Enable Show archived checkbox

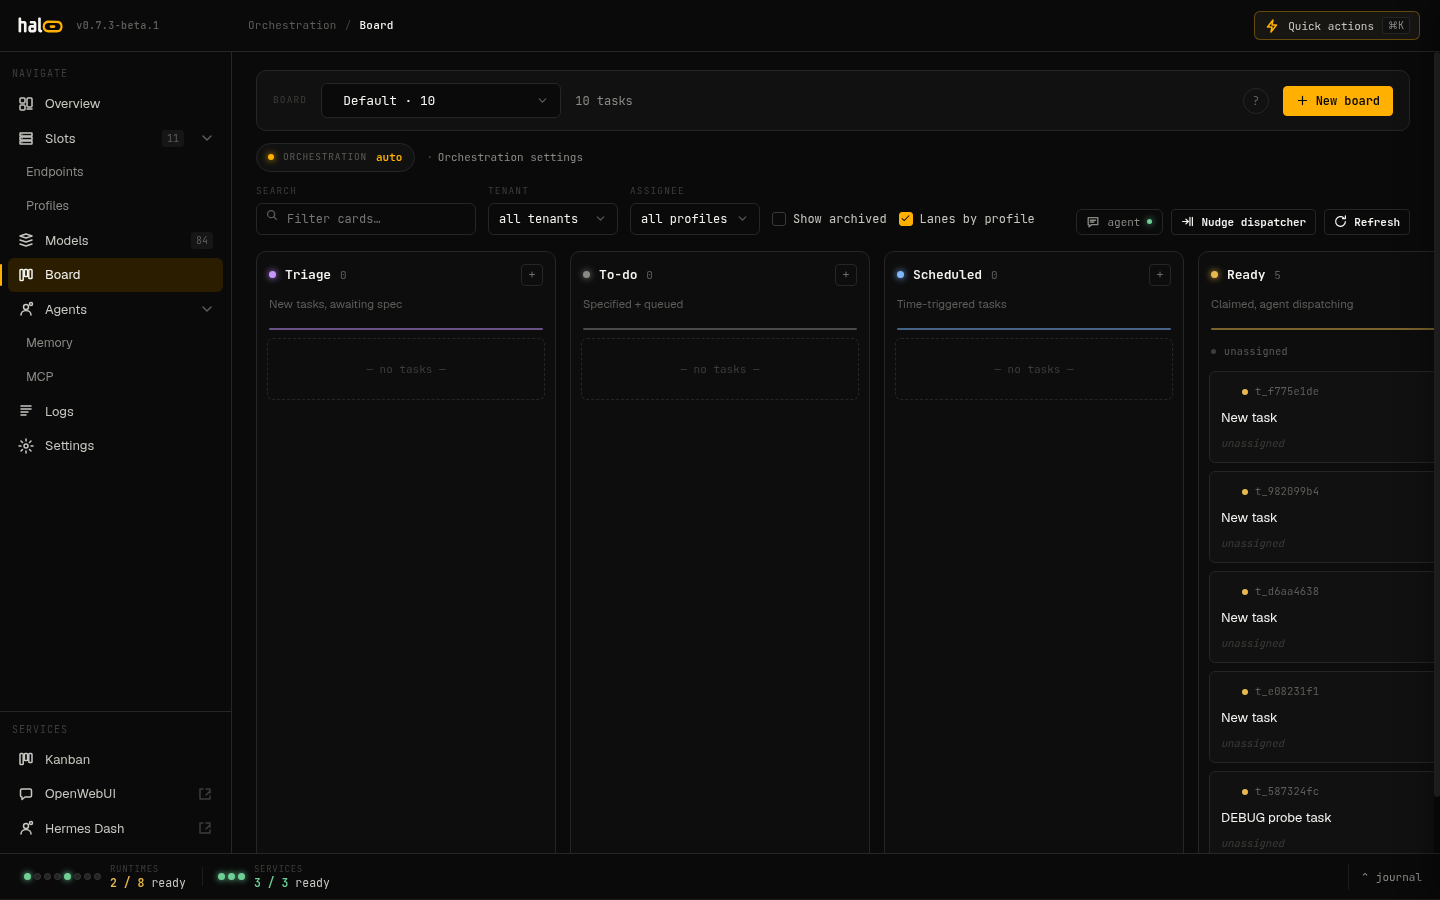(779, 219)
